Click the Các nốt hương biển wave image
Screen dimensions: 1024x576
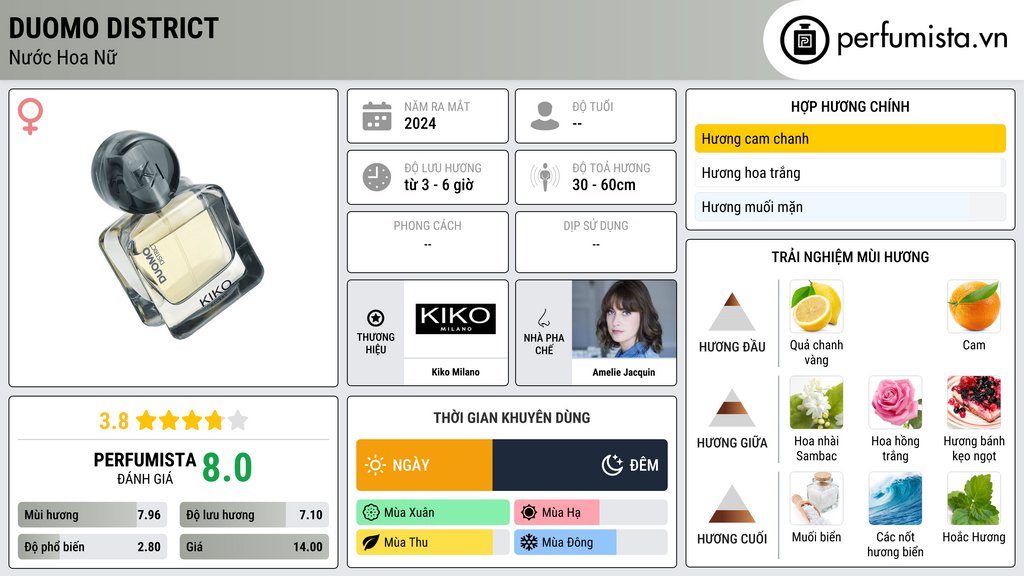[x=895, y=499]
